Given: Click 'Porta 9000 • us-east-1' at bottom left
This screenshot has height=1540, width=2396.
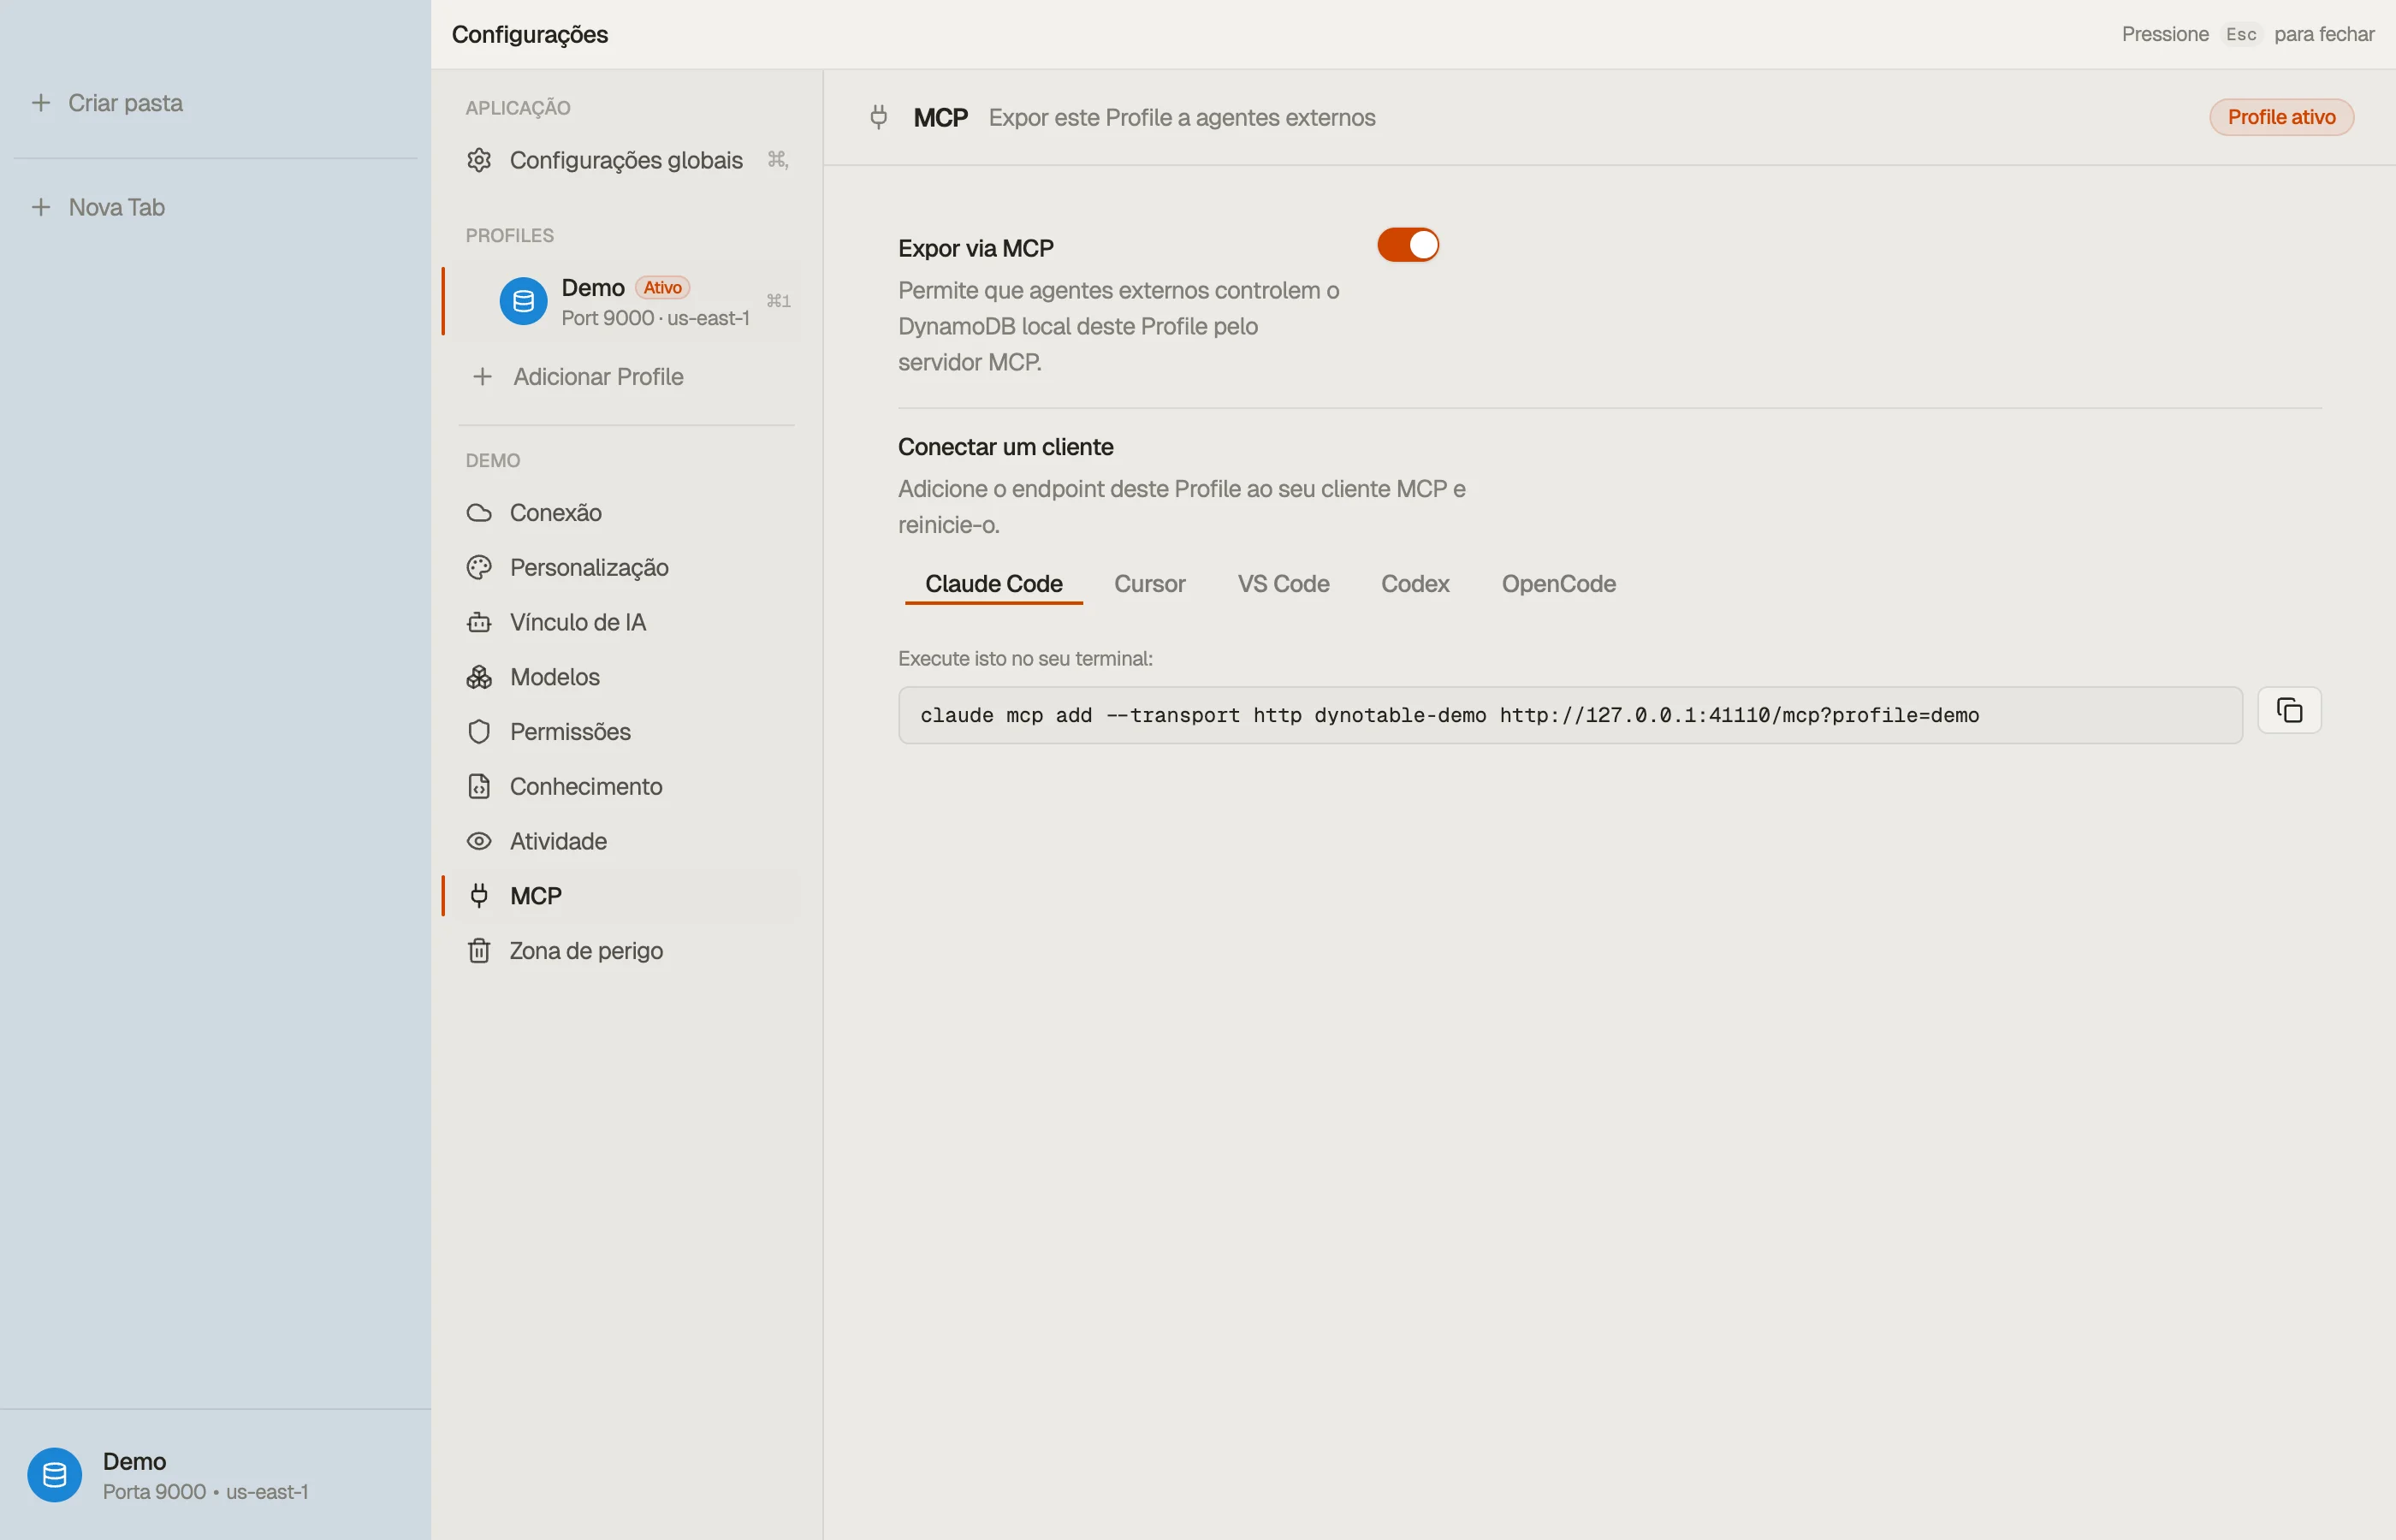Looking at the screenshot, I should pyautogui.click(x=205, y=1492).
